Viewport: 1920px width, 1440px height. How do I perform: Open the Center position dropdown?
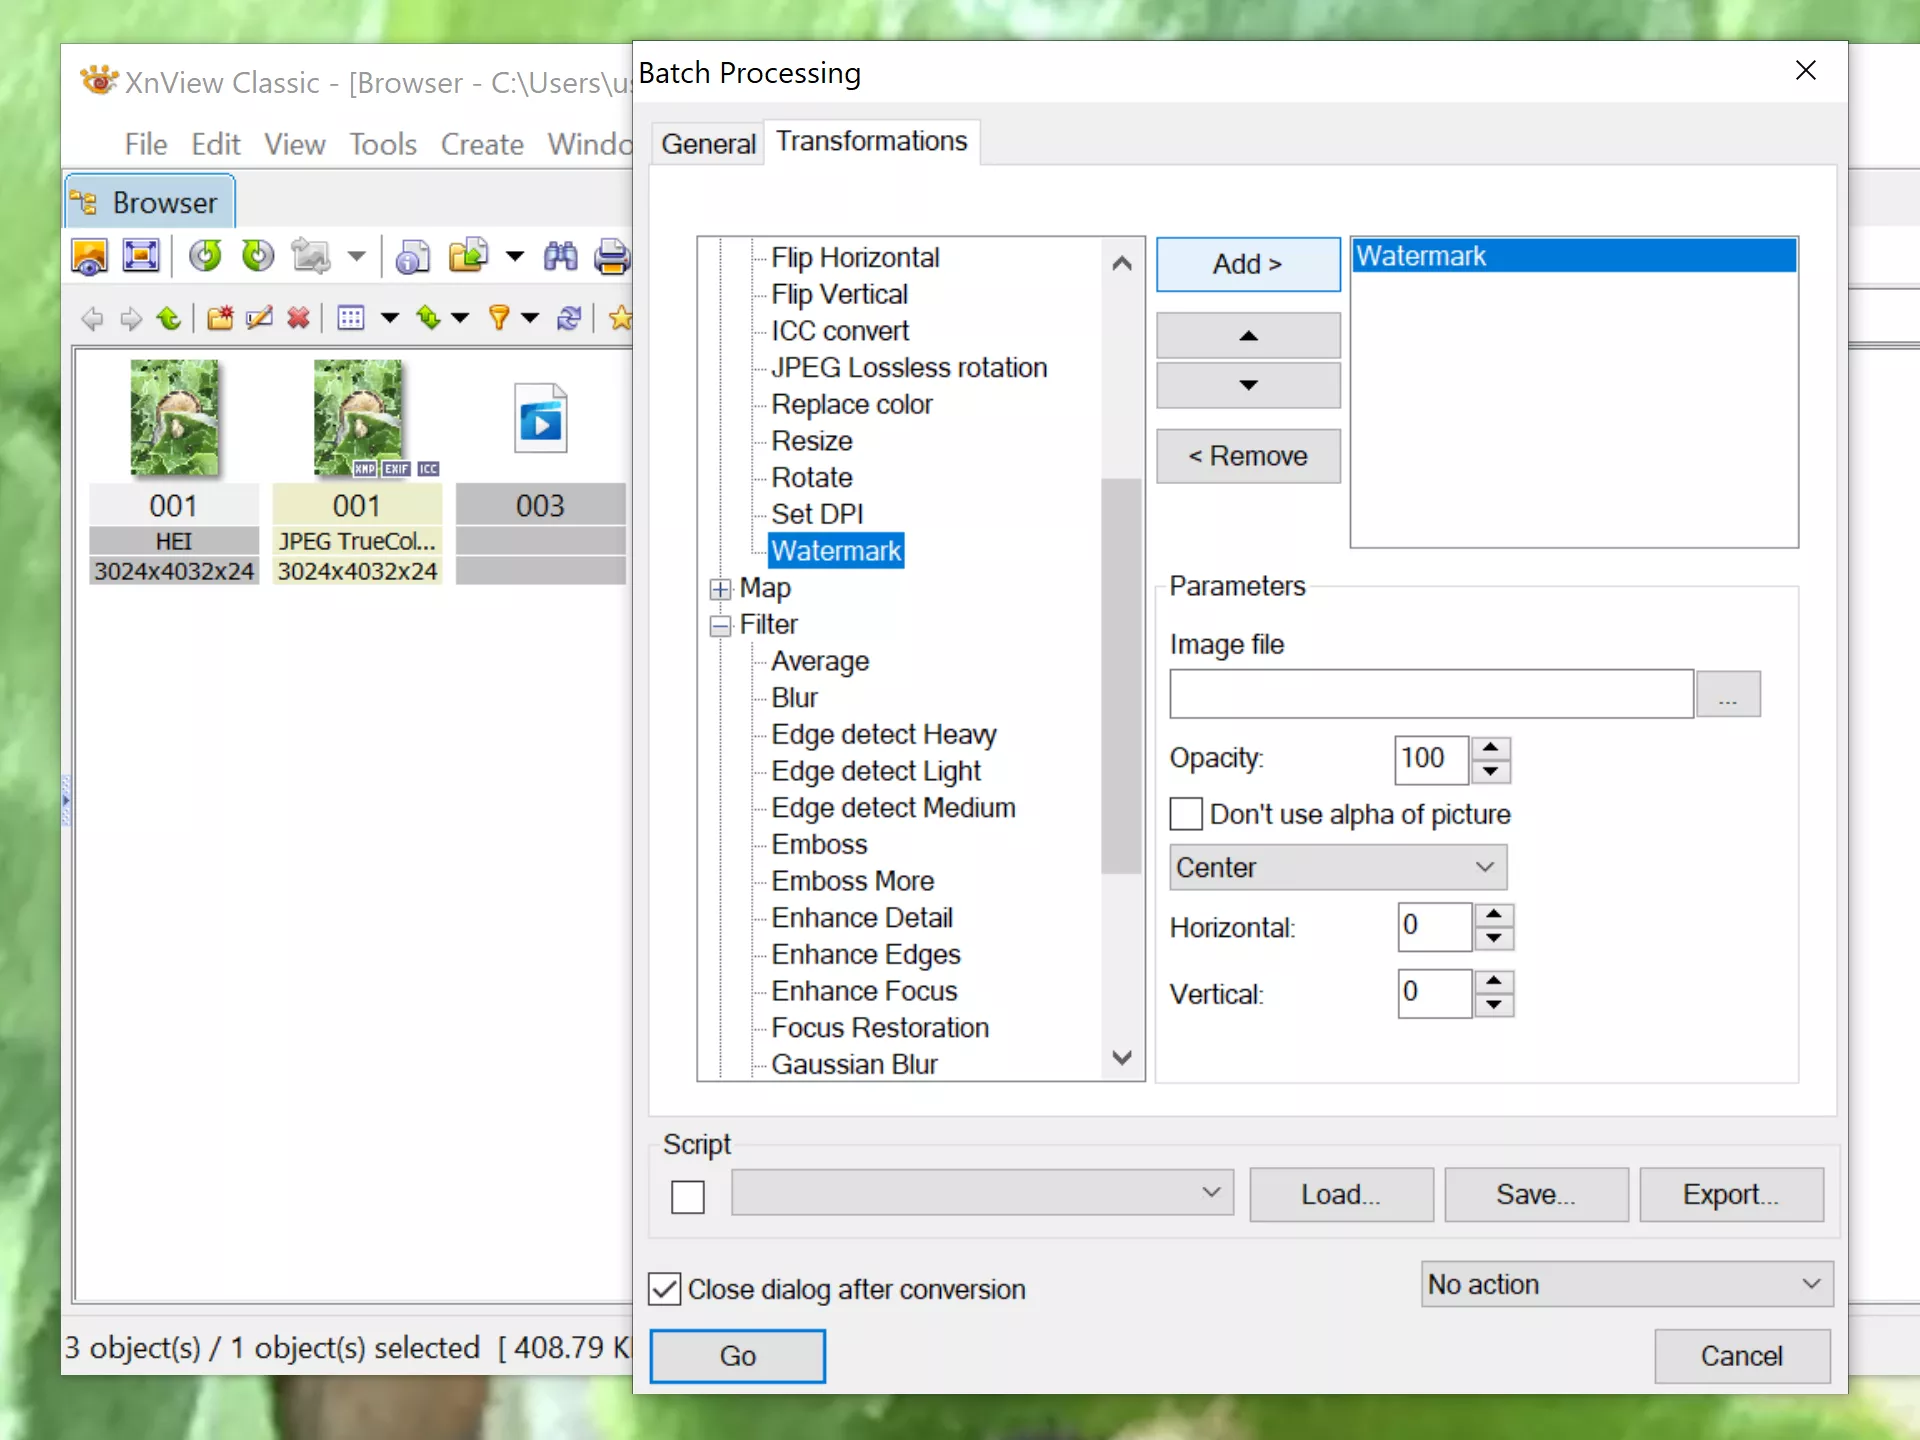tap(1338, 867)
